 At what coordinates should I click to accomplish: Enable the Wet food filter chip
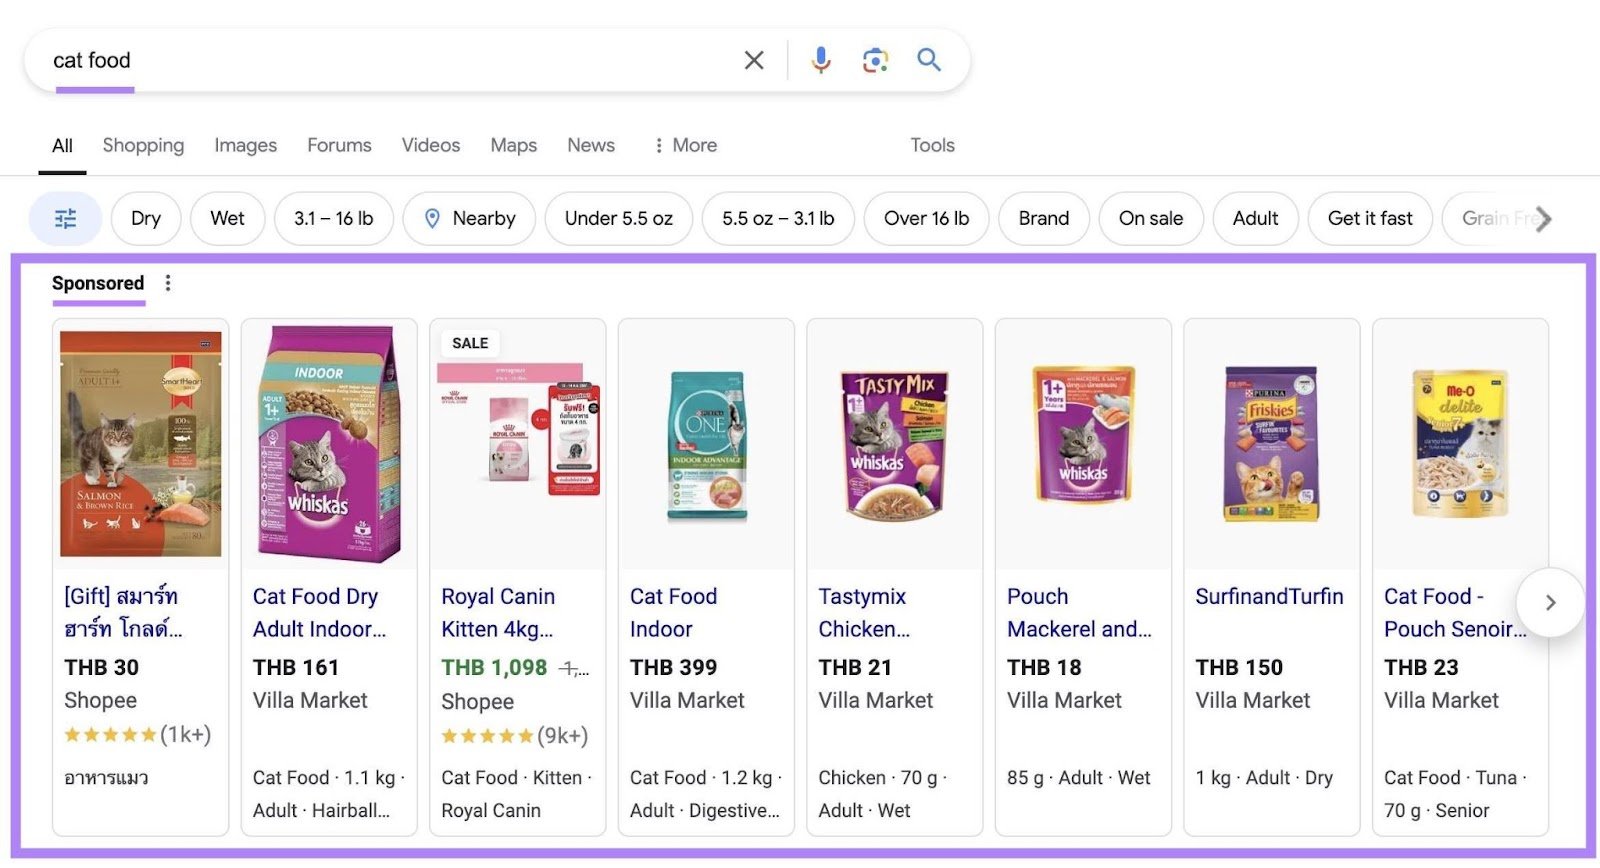(227, 218)
